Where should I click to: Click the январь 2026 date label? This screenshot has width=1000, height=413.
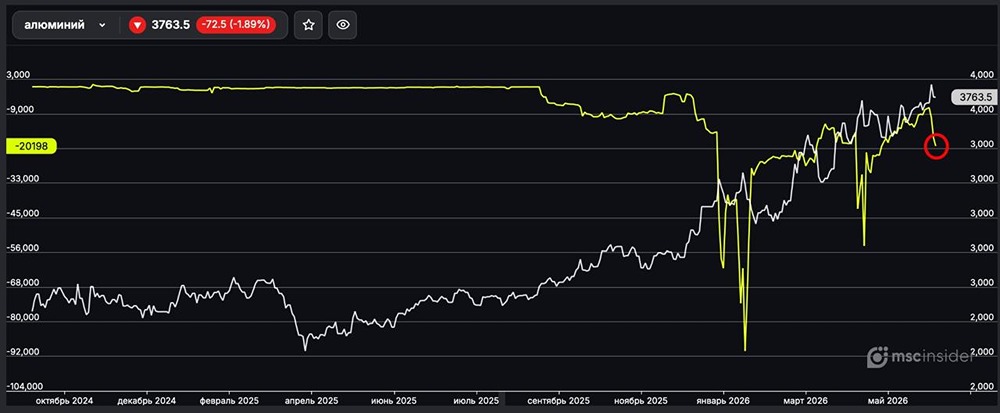point(724,401)
